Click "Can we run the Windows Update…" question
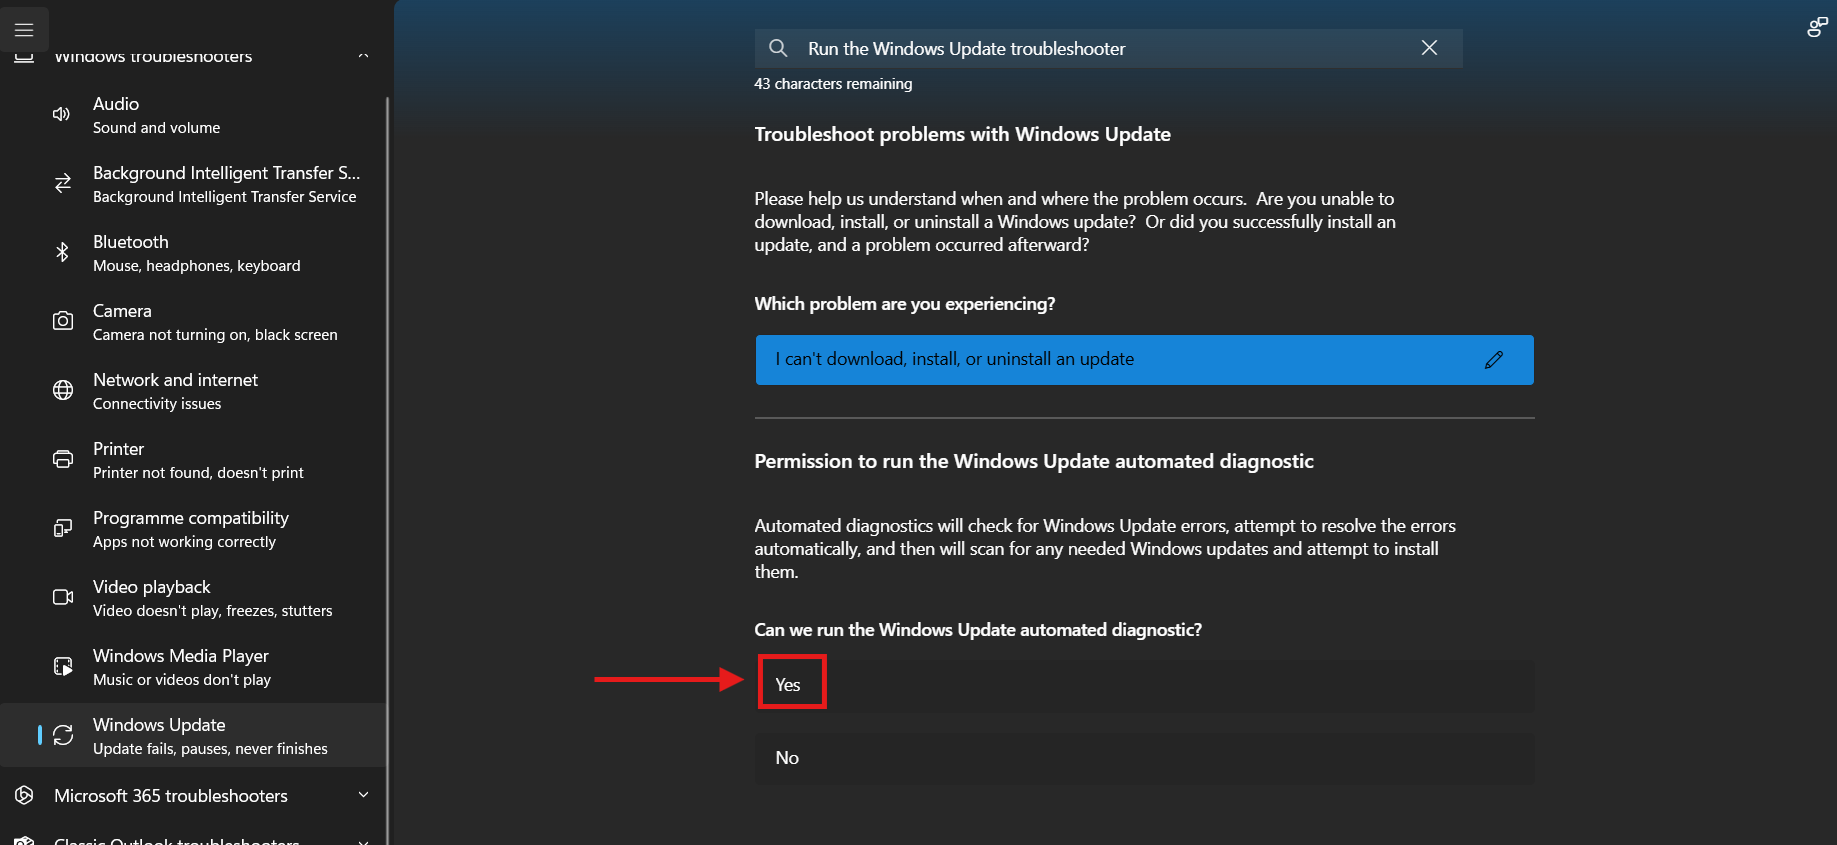Viewport: 1837px width, 845px height. (978, 630)
